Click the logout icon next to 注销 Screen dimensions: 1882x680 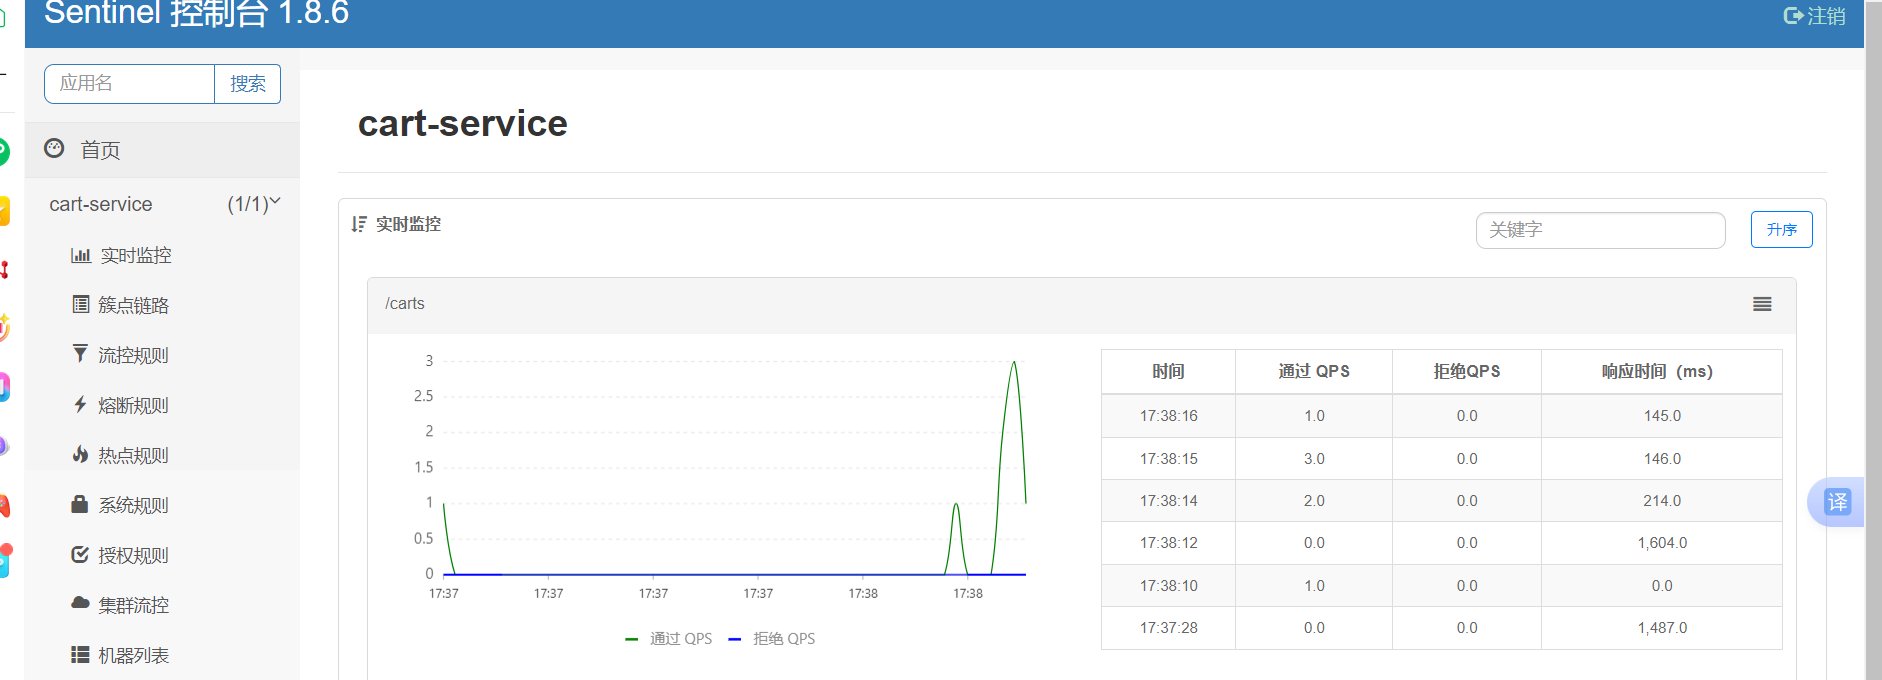coord(1793,16)
